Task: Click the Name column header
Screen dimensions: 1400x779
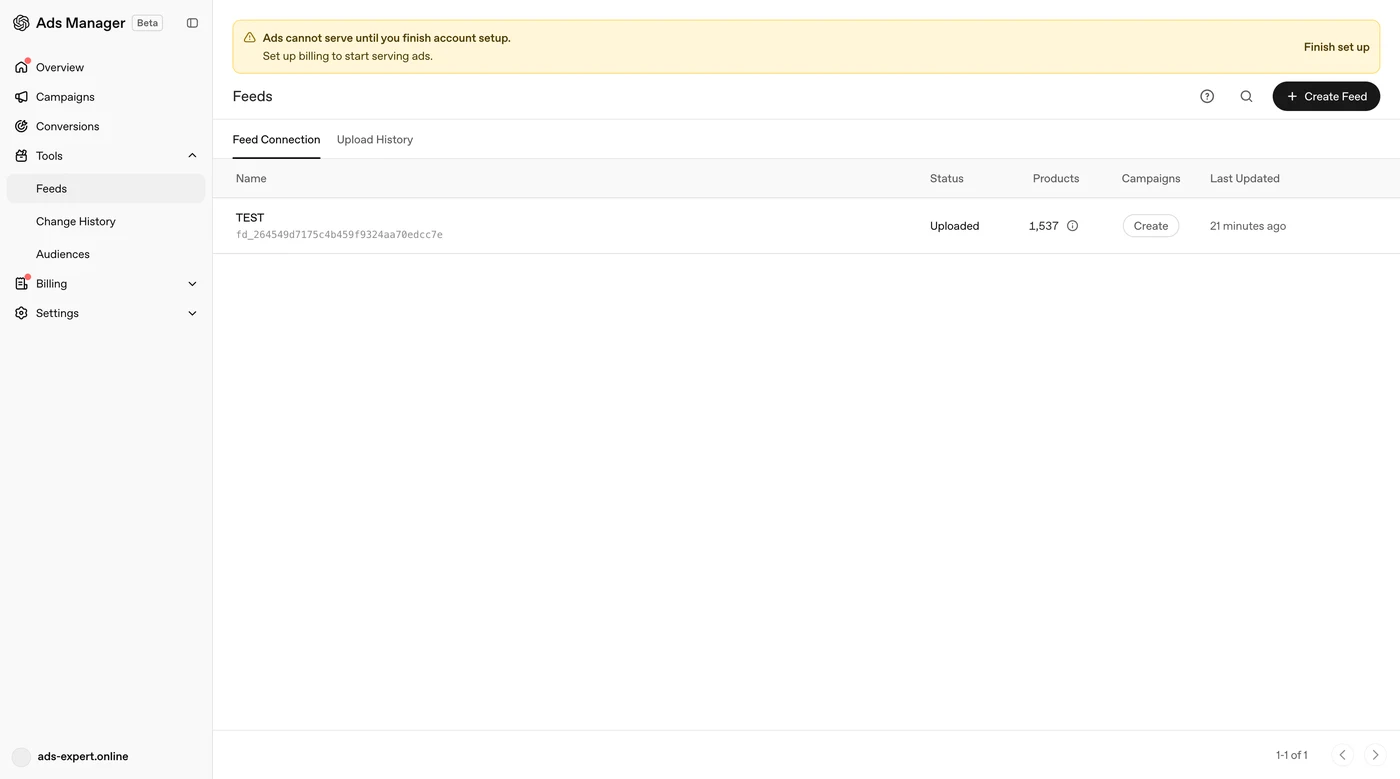Action: coord(251,179)
